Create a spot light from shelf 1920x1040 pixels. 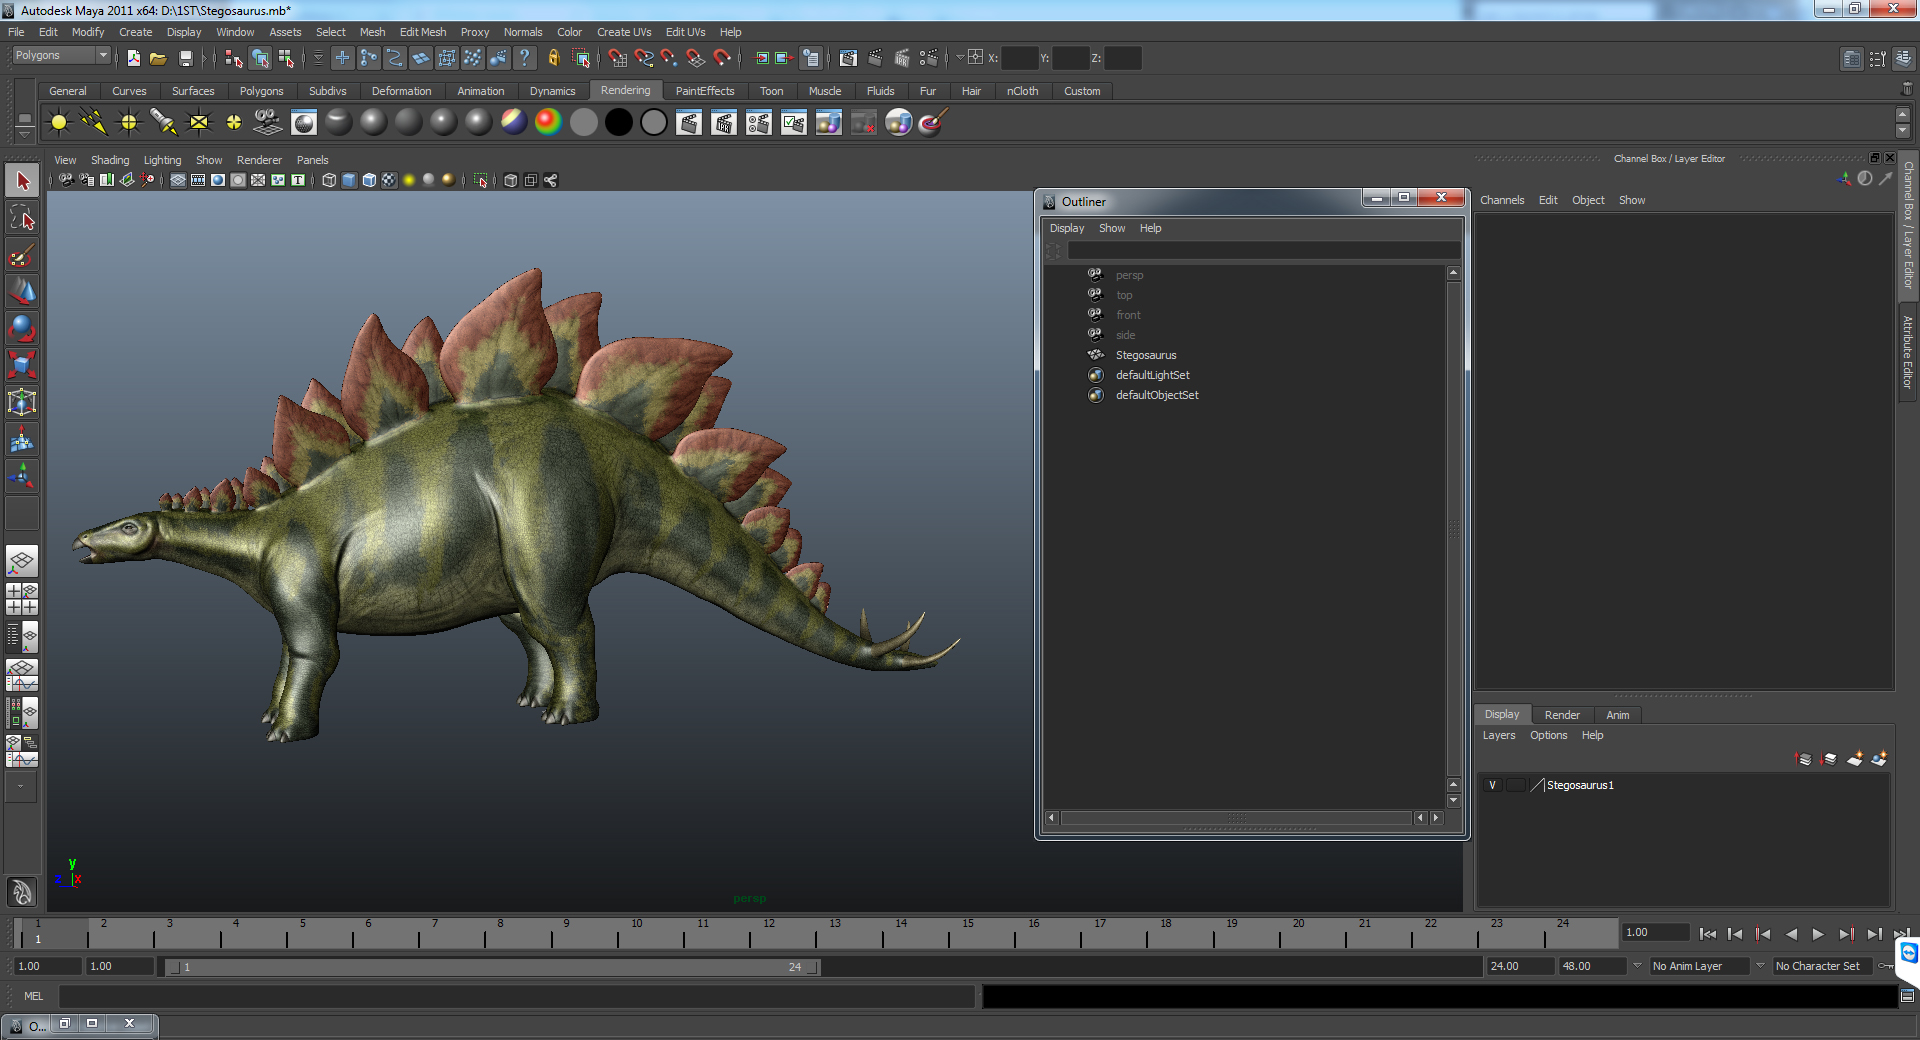(x=164, y=123)
